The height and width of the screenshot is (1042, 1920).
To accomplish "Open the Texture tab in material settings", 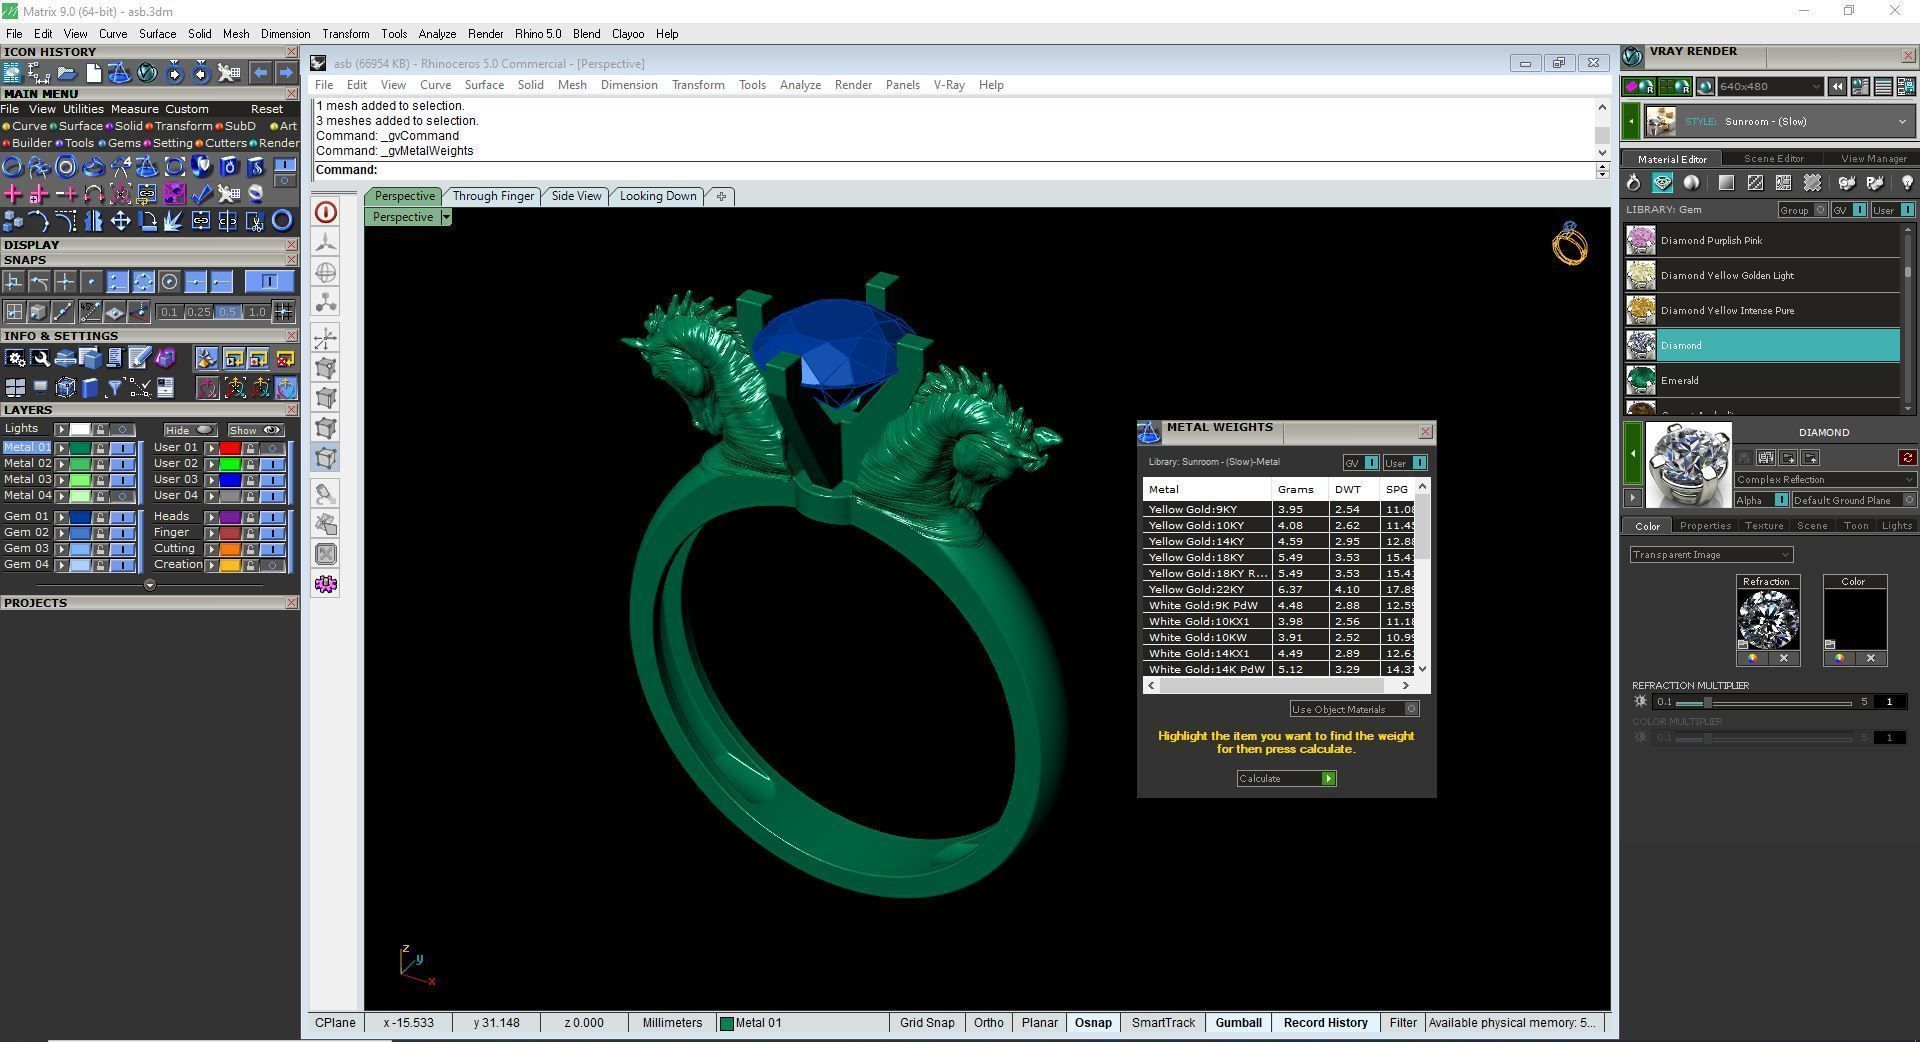I will [x=1764, y=526].
